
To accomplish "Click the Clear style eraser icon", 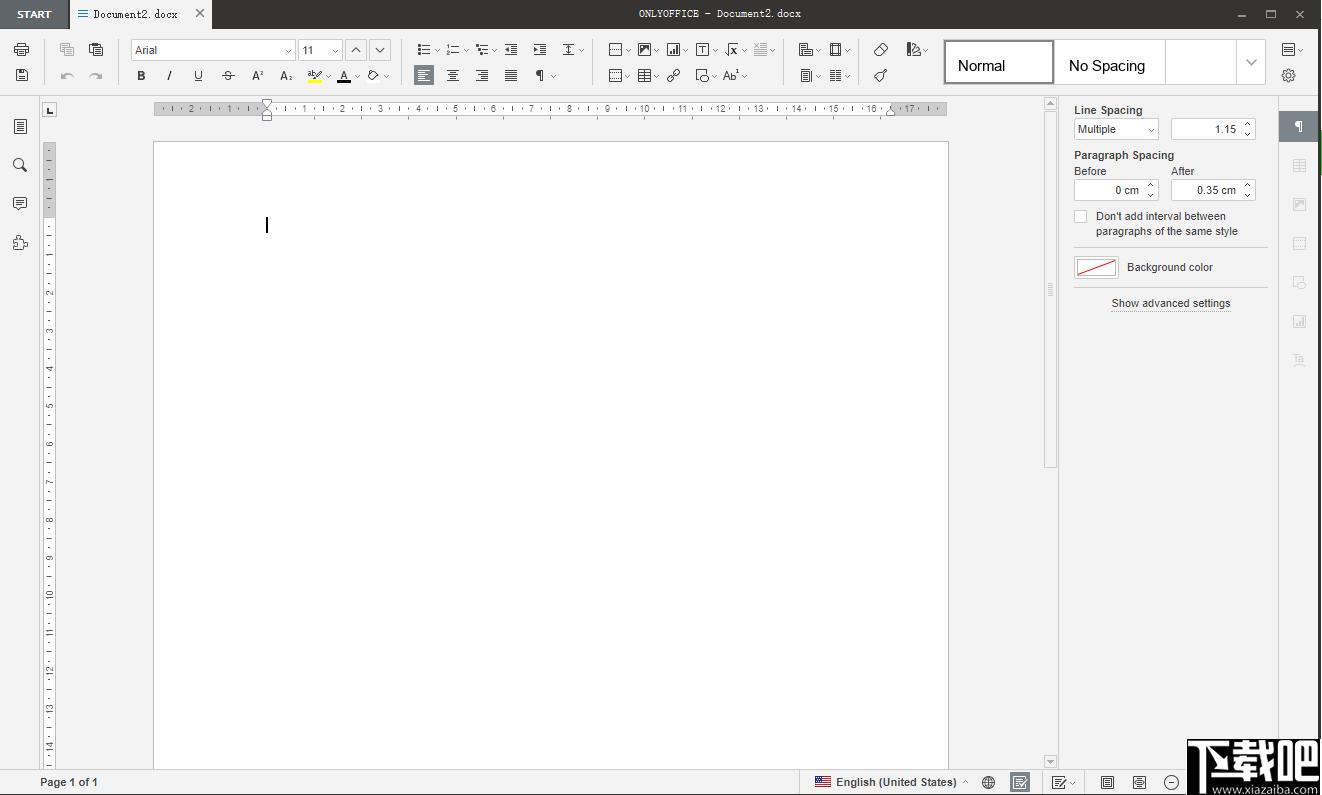I will tap(881, 49).
